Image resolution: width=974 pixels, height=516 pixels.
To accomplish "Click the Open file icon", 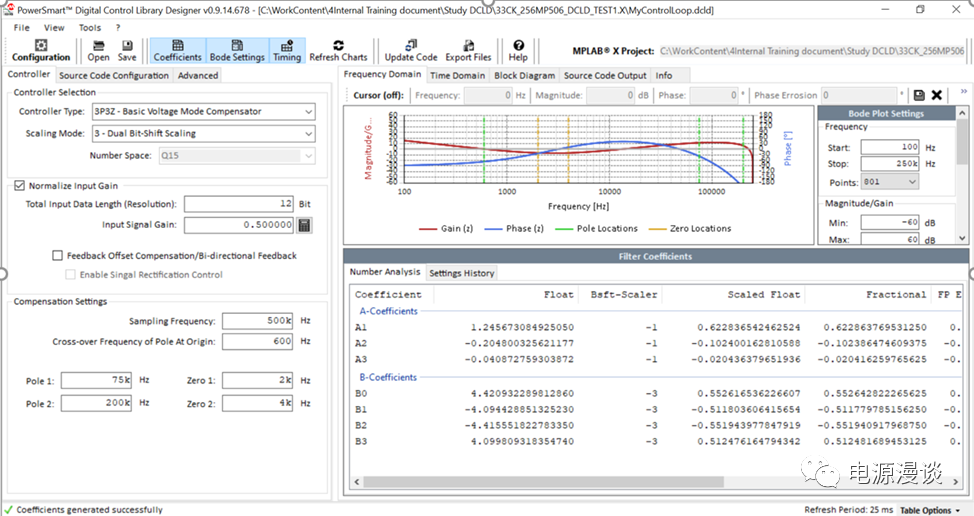I will pyautogui.click(x=98, y=50).
